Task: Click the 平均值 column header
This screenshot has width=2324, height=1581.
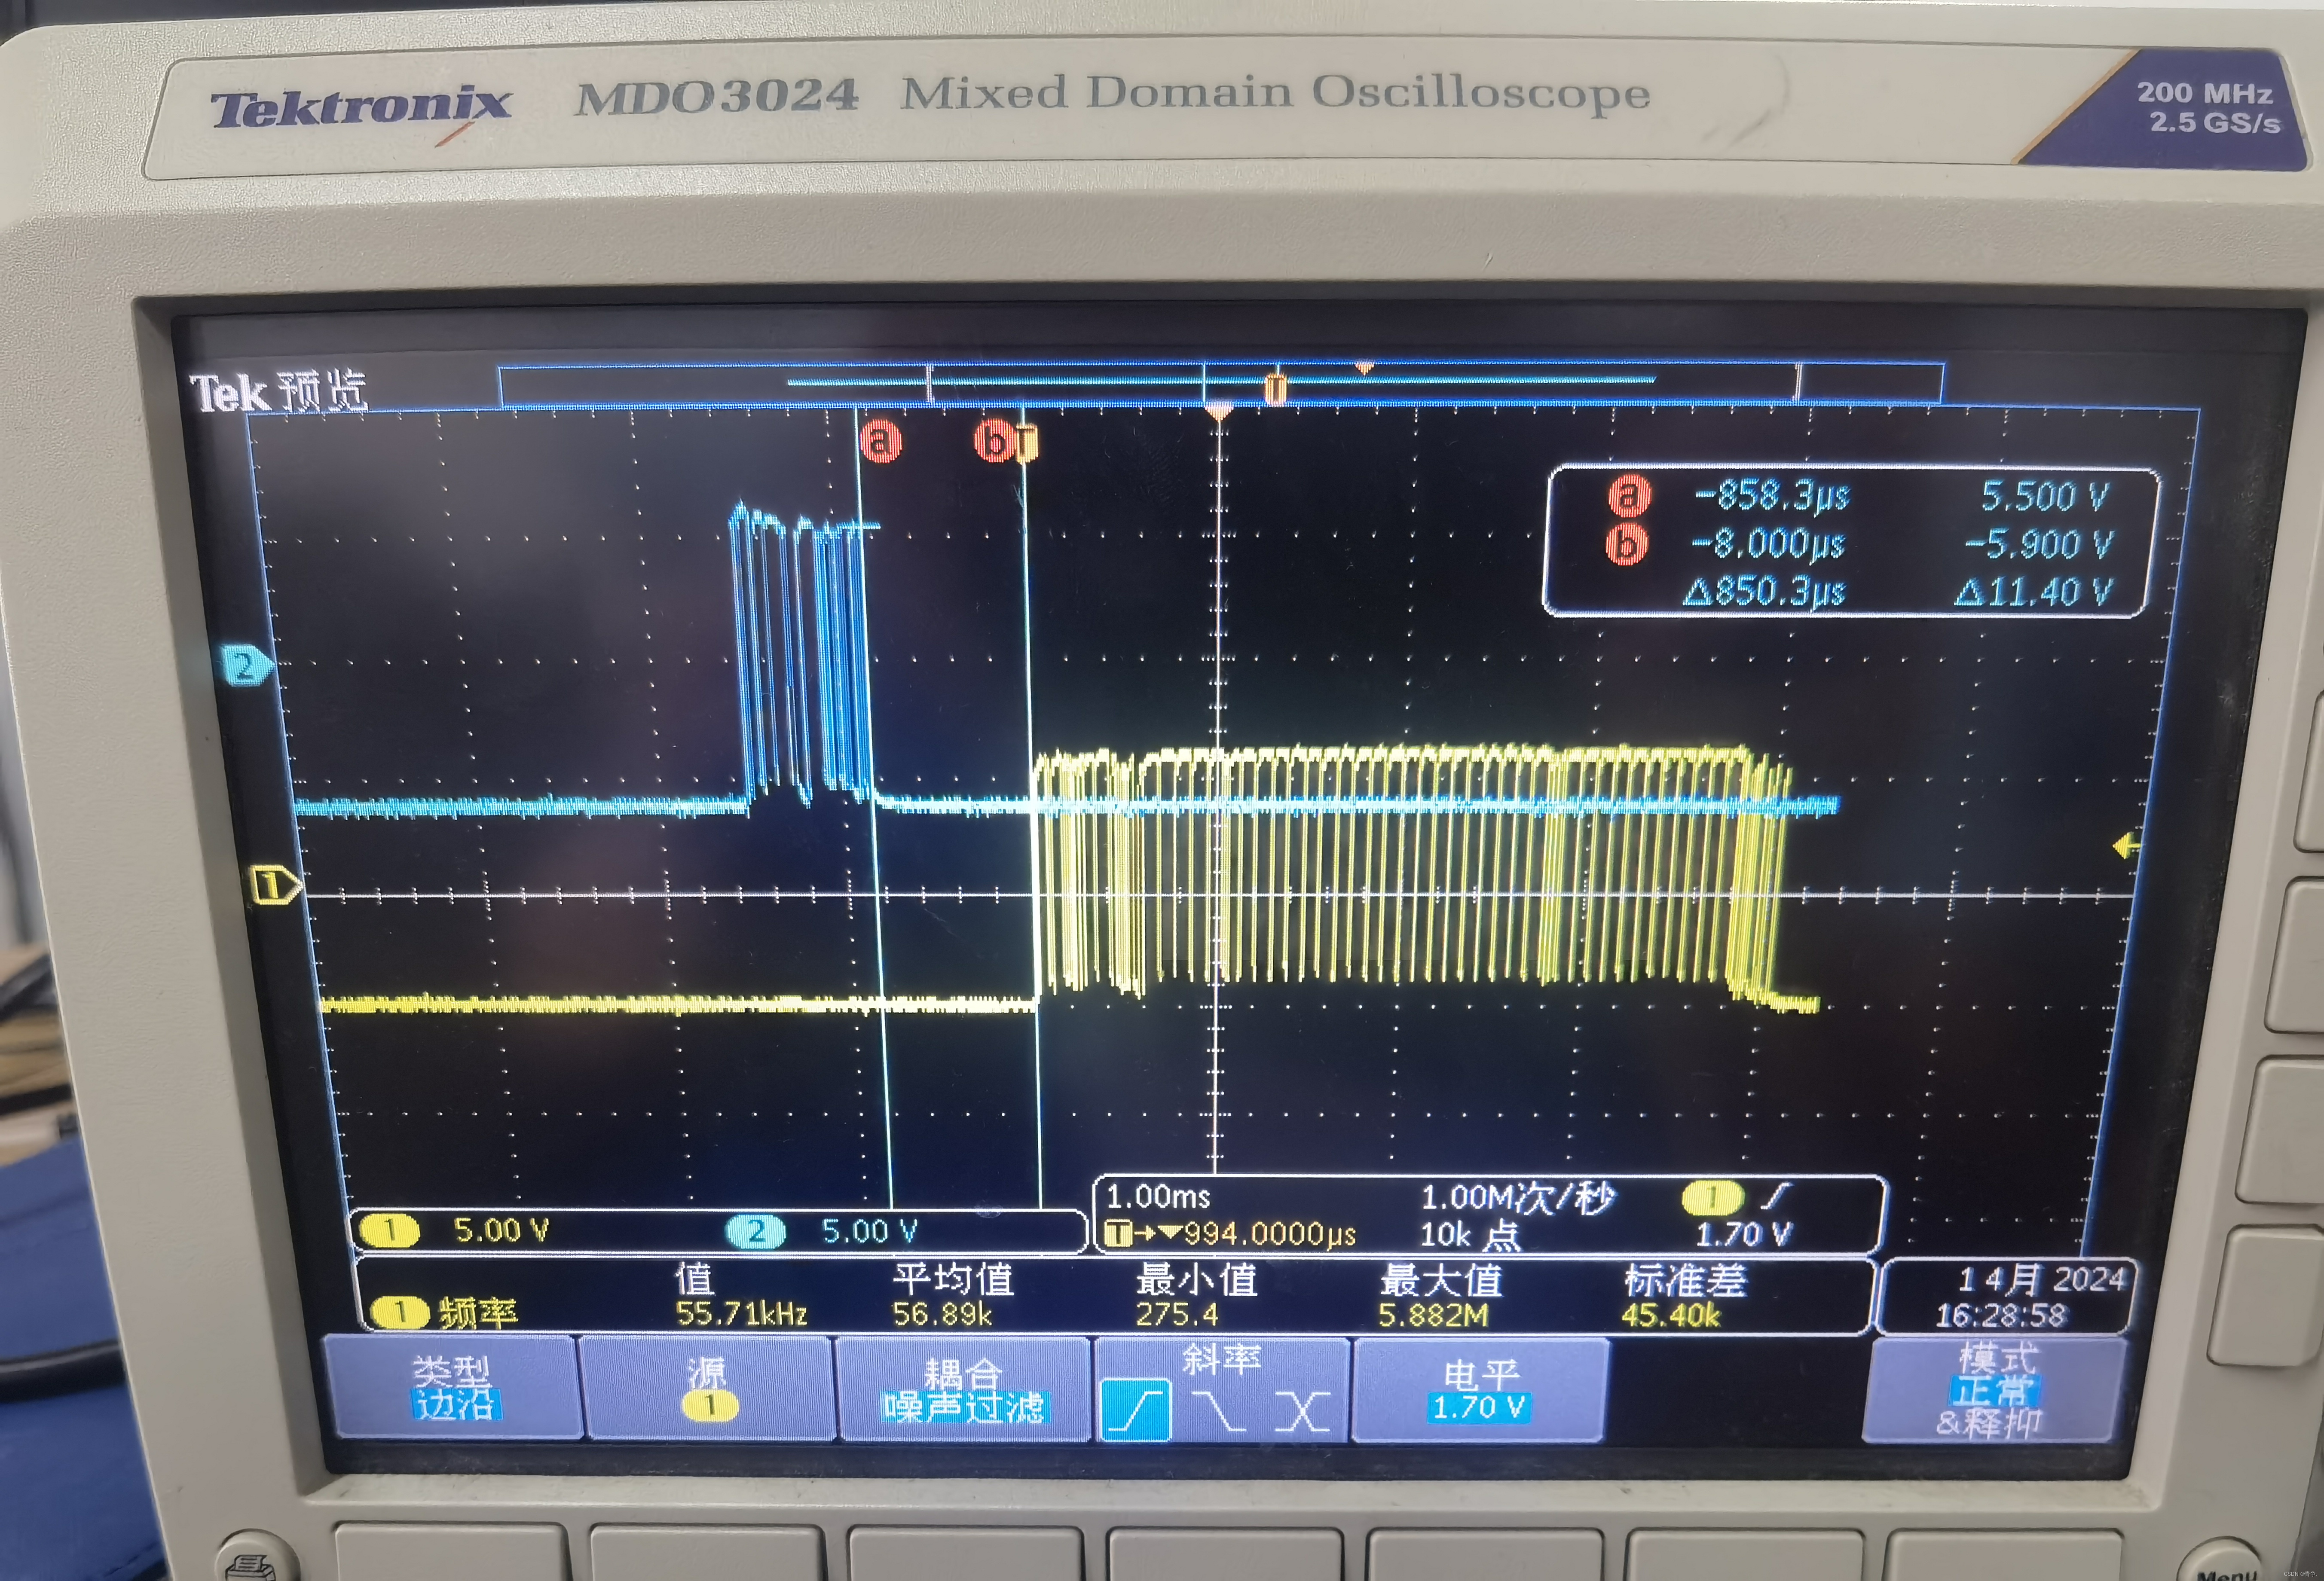Action: click(953, 1279)
